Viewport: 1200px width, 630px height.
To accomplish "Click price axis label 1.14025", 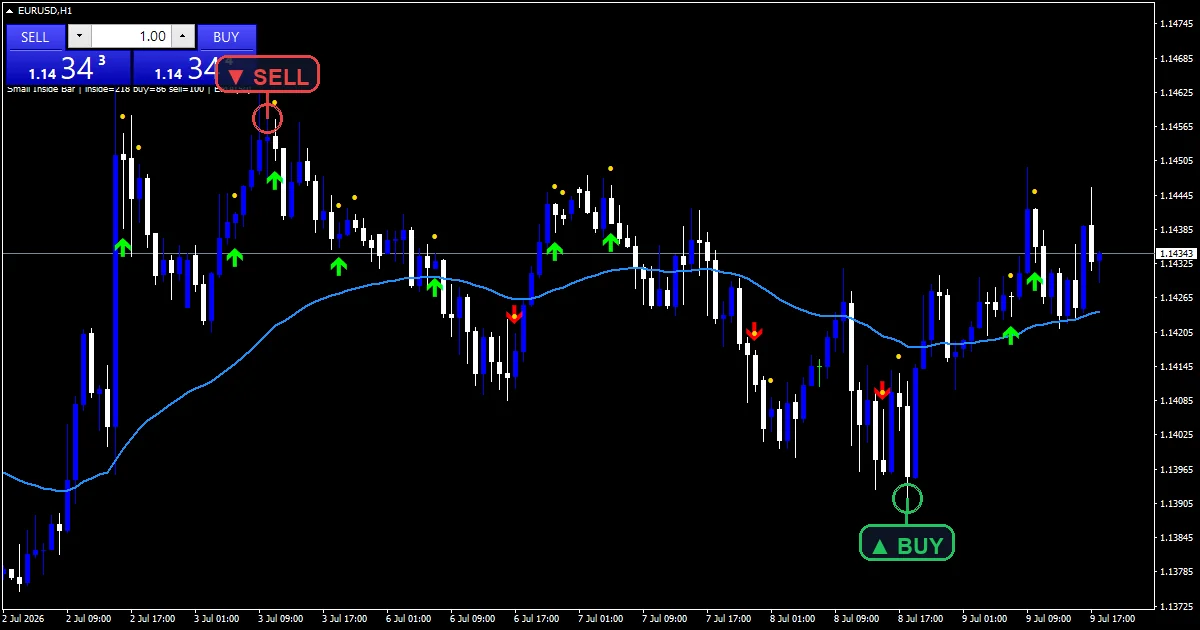I will [1179, 435].
